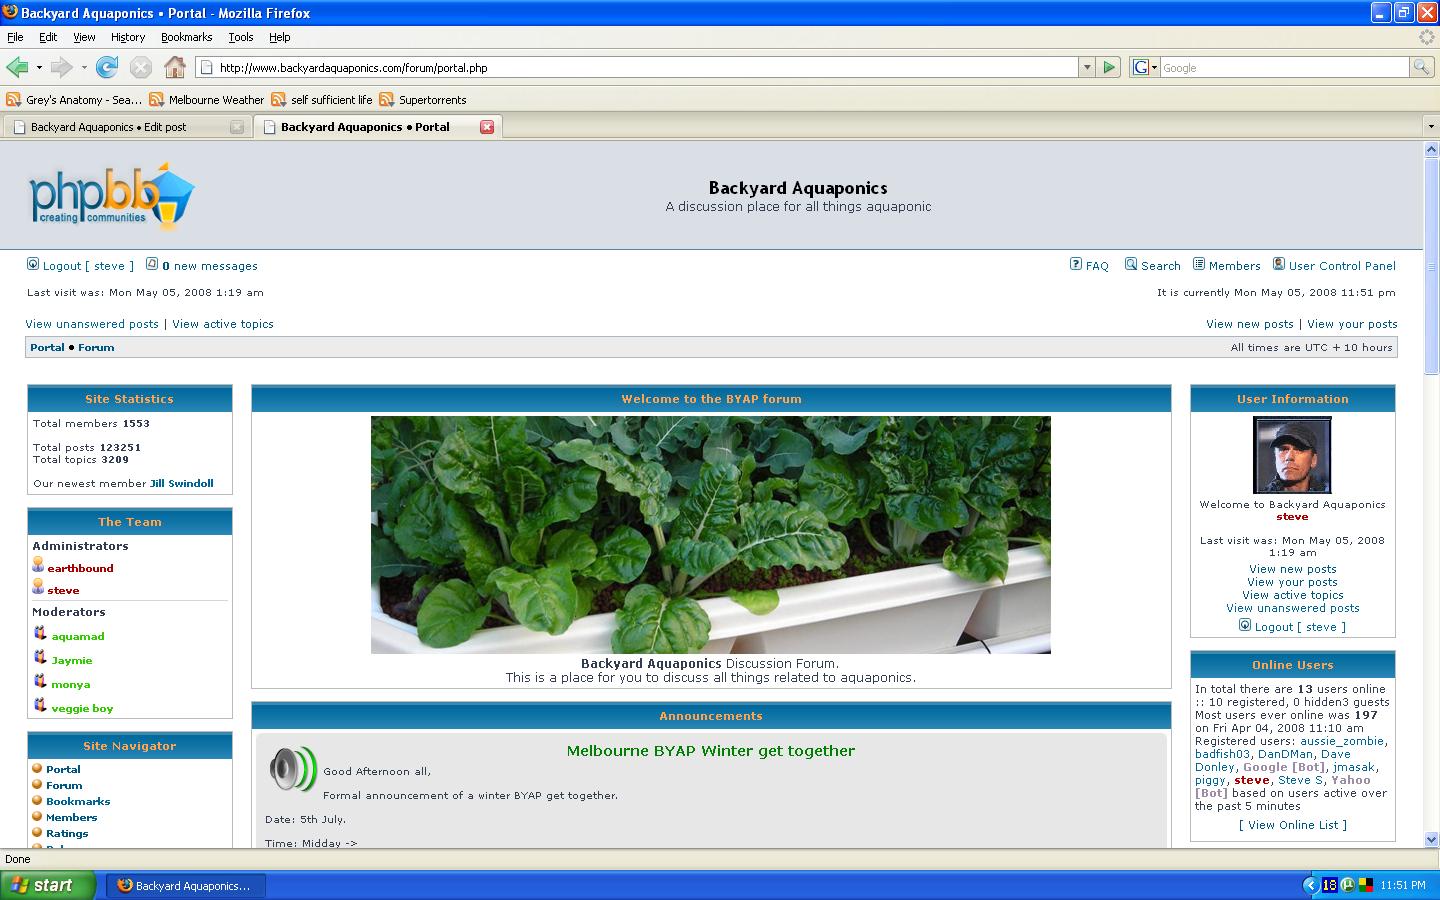Click the Home toolbar icon
The height and width of the screenshot is (900, 1440).
[175, 67]
